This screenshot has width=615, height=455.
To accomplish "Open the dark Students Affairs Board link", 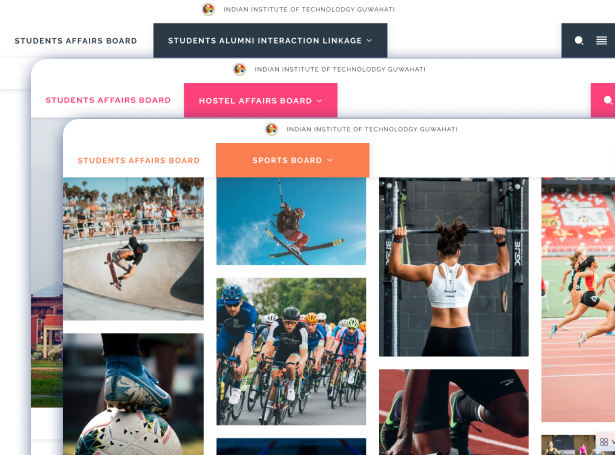I will (x=76, y=41).
